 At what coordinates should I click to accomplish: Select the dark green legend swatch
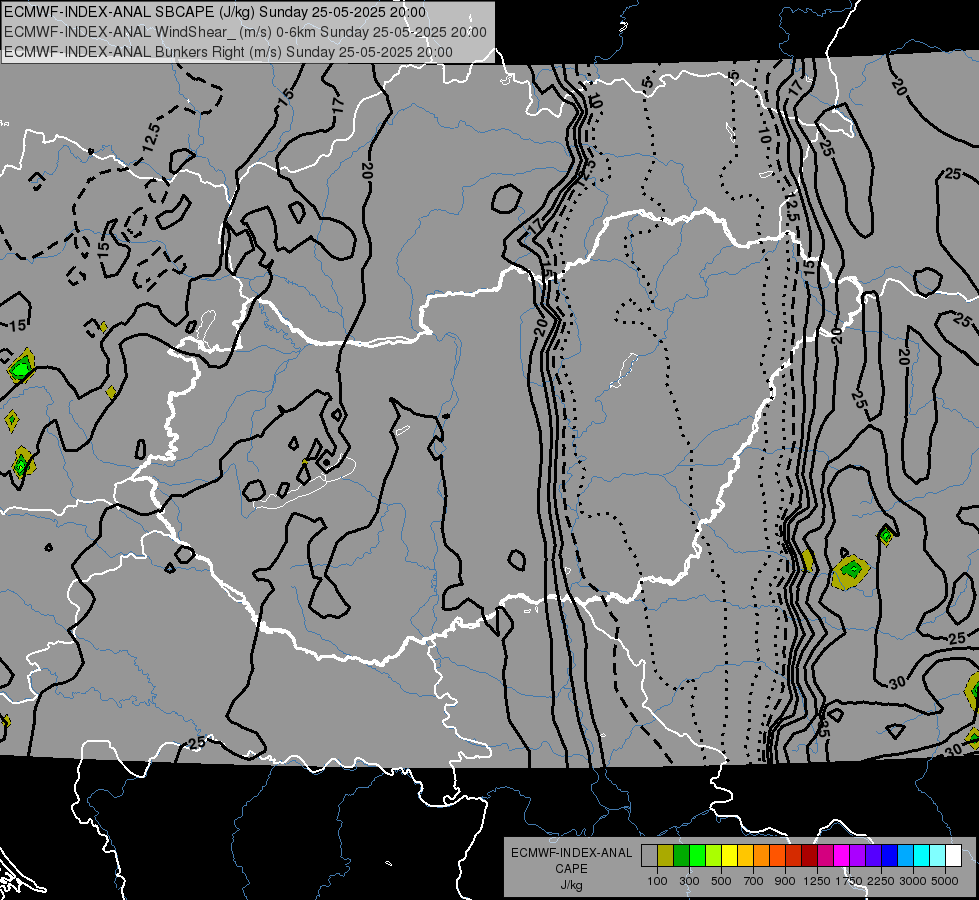681,856
